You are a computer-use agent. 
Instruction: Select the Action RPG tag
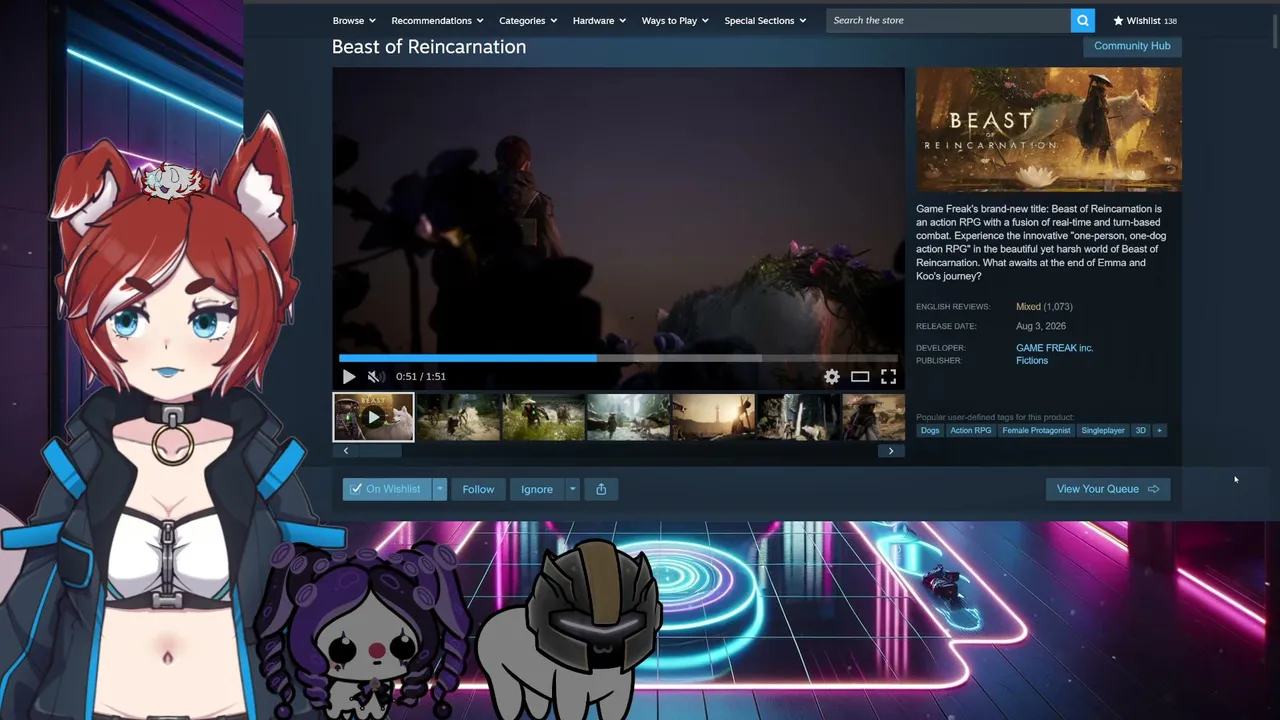point(971,430)
